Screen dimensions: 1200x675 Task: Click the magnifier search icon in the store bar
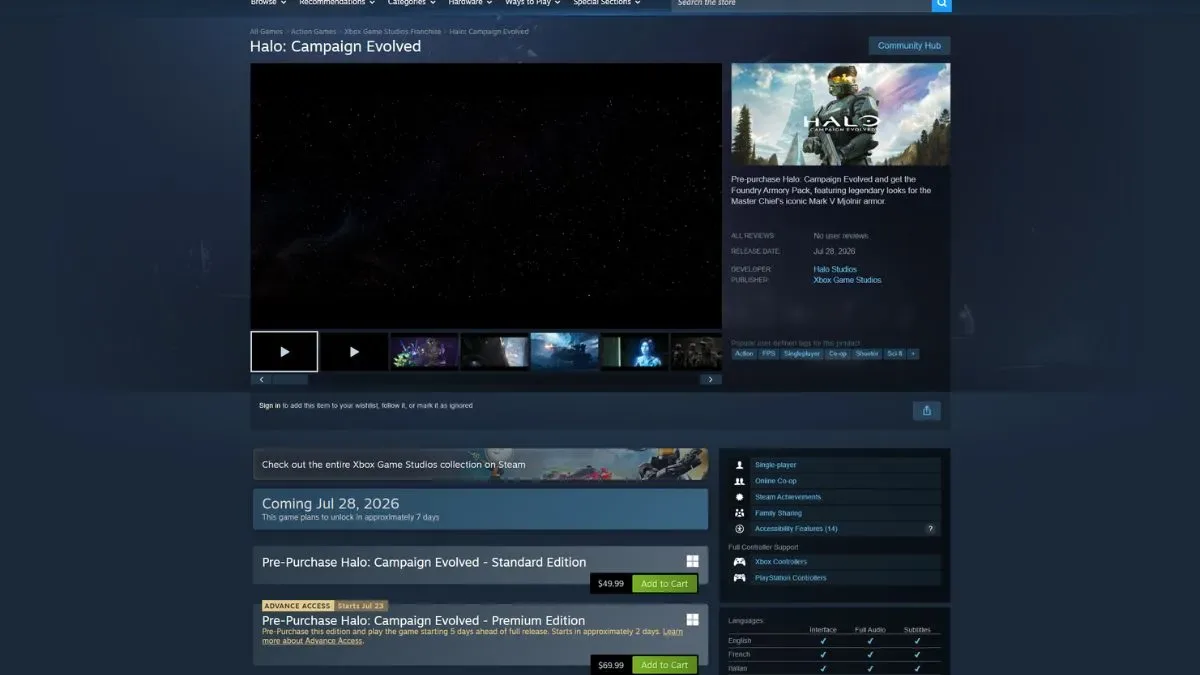point(941,4)
